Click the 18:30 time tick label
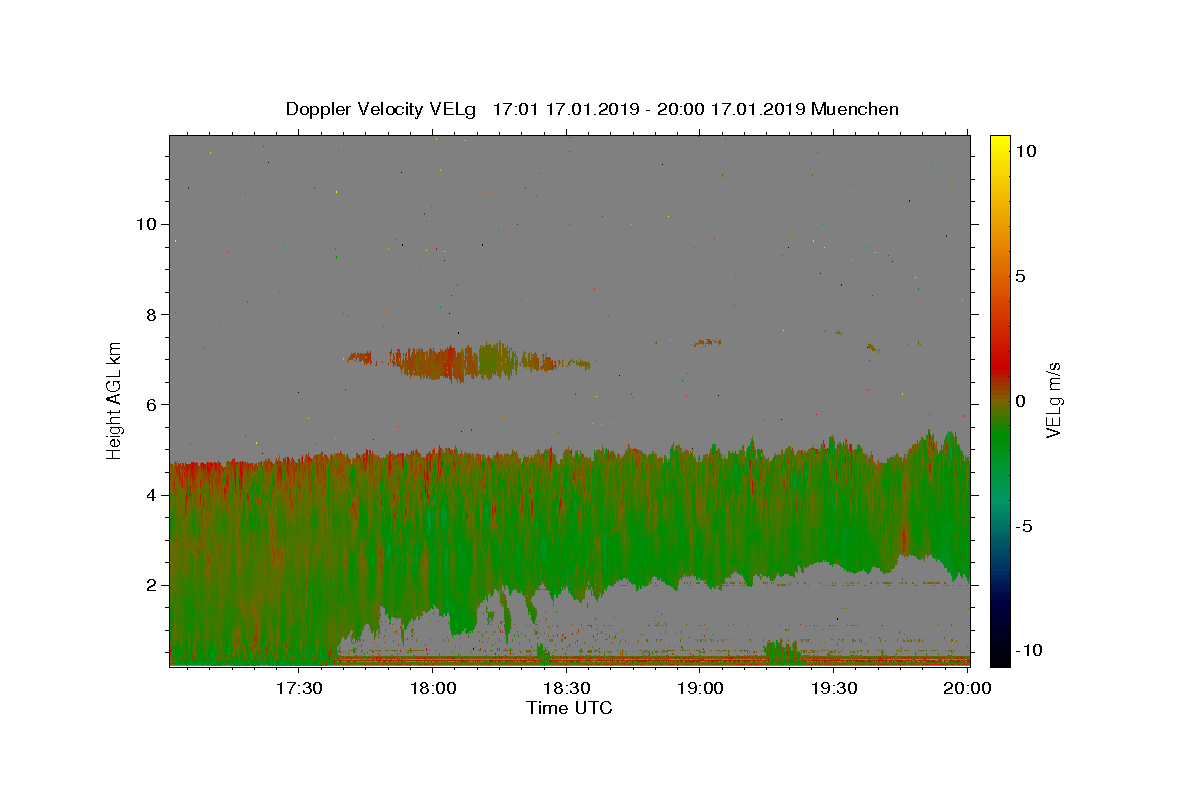The height and width of the screenshot is (800, 1200). click(x=567, y=688)
